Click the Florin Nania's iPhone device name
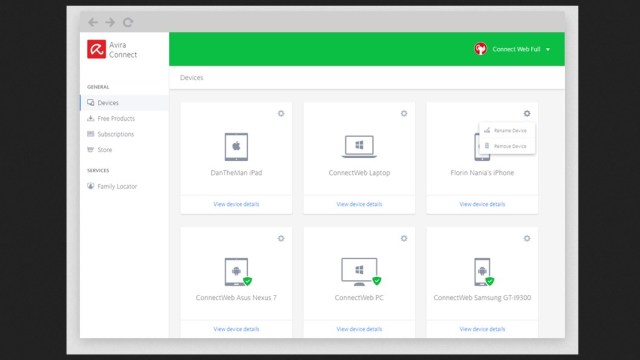The image size is (640, 360). [482, 173]
